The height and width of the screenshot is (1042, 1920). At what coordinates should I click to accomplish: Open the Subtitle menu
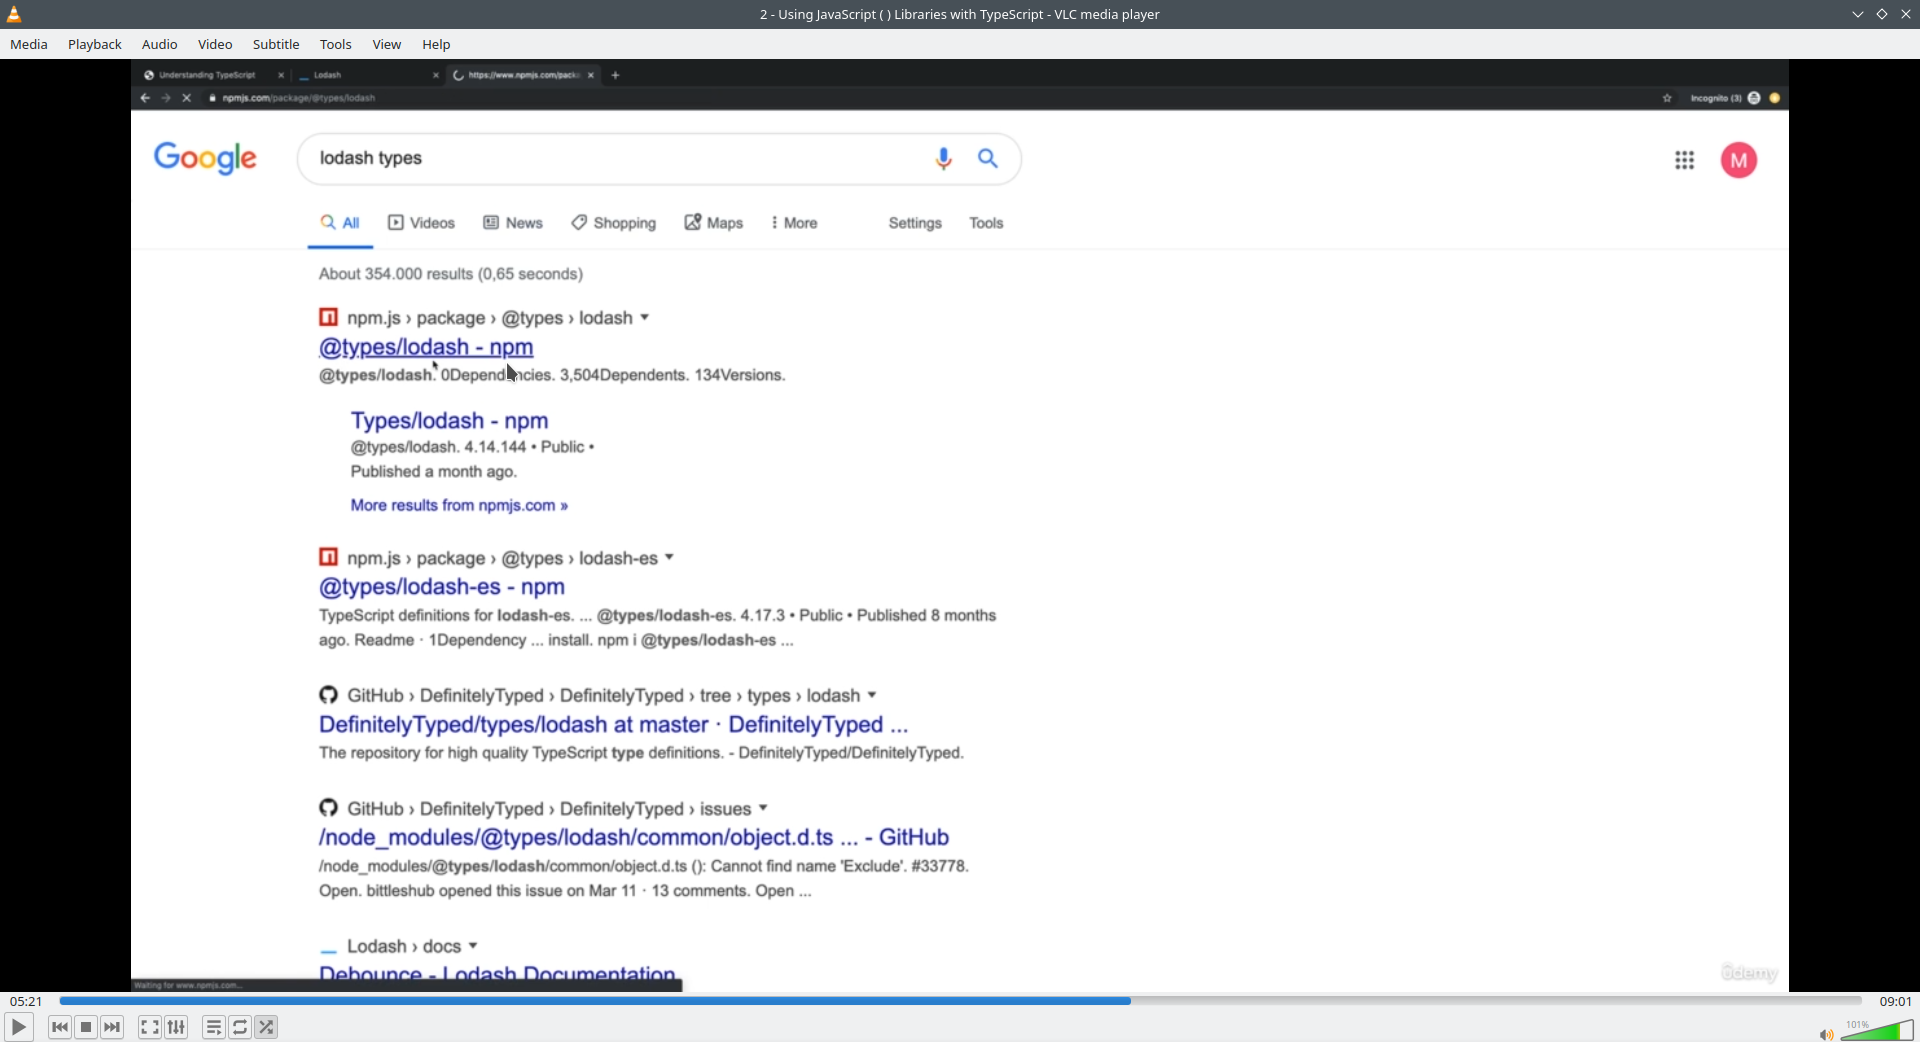click(276, 44)
